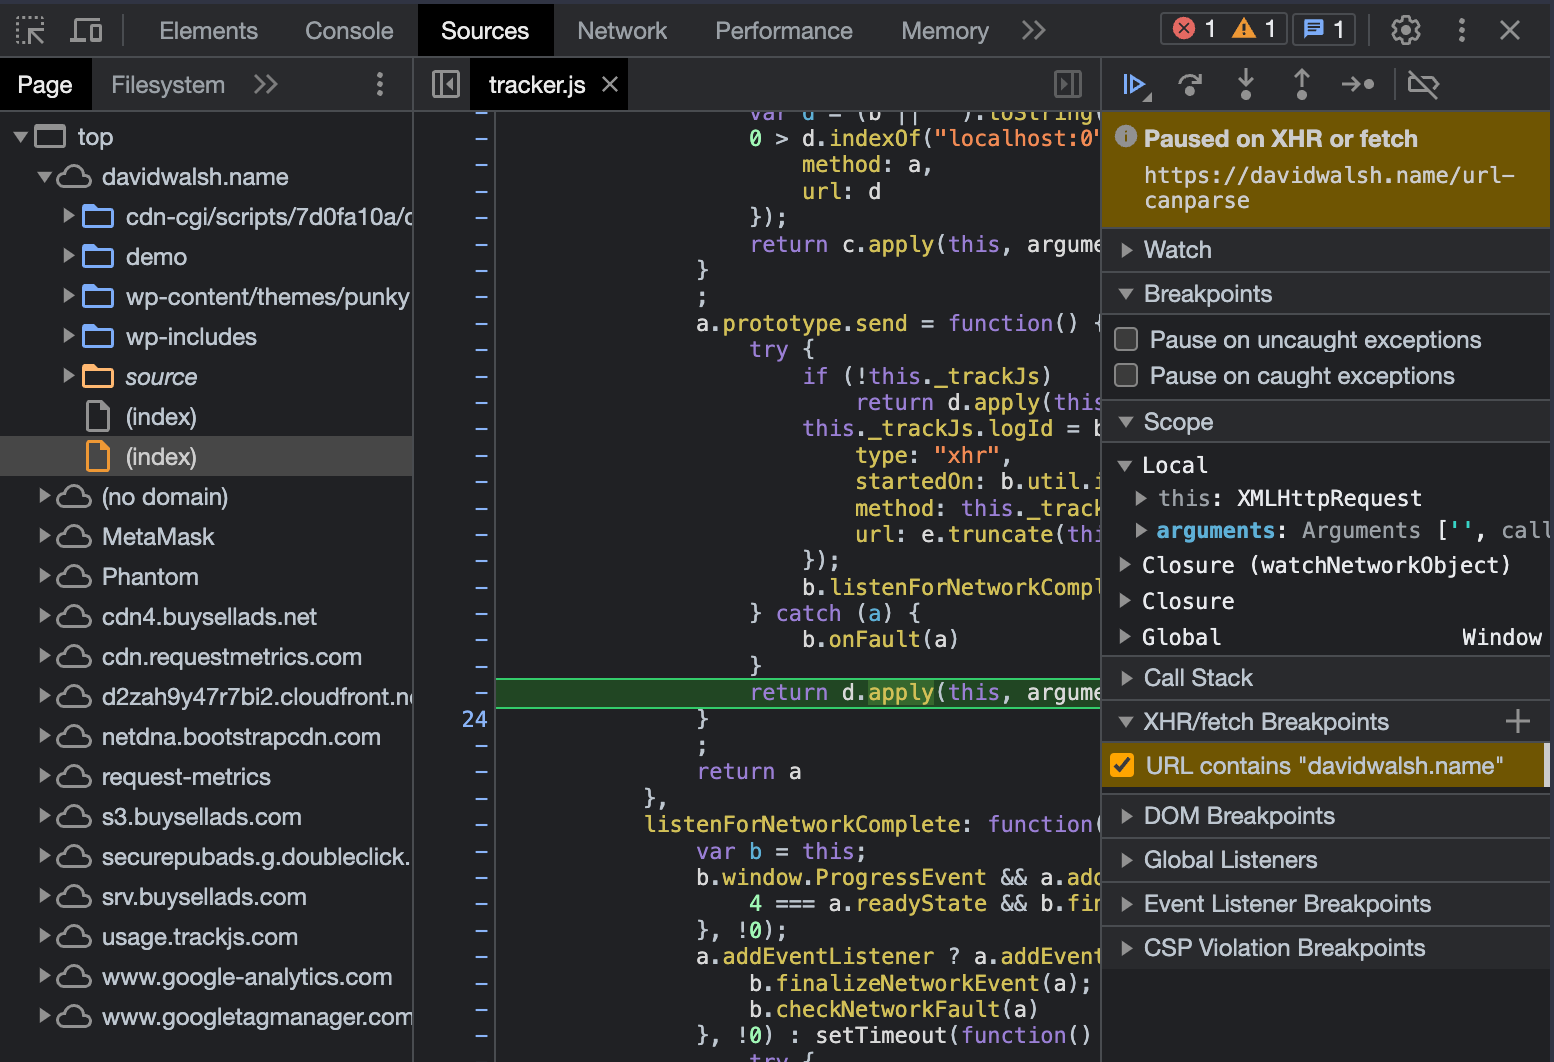The height and width of the screenshot is (1062, 1554).
Task: Step out of the current function
Action: click(x=1302, y=85)
